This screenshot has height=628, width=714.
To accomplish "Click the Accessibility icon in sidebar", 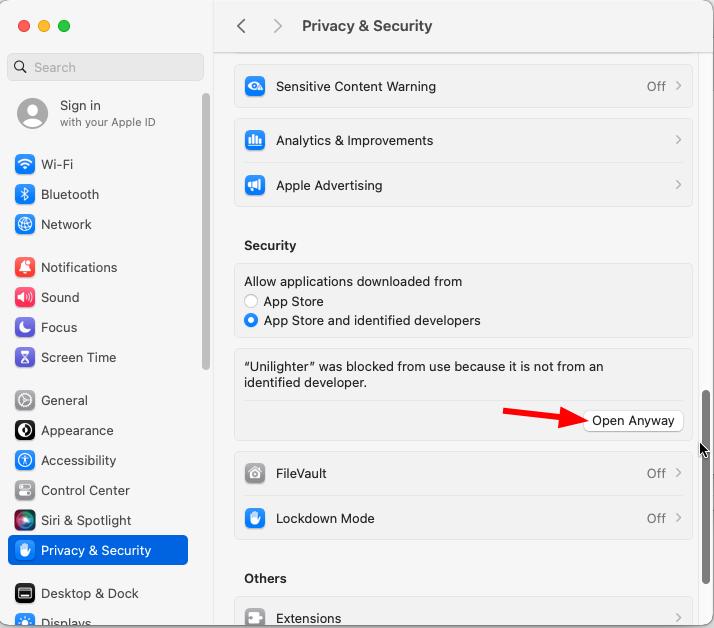I will click(25, 460).
